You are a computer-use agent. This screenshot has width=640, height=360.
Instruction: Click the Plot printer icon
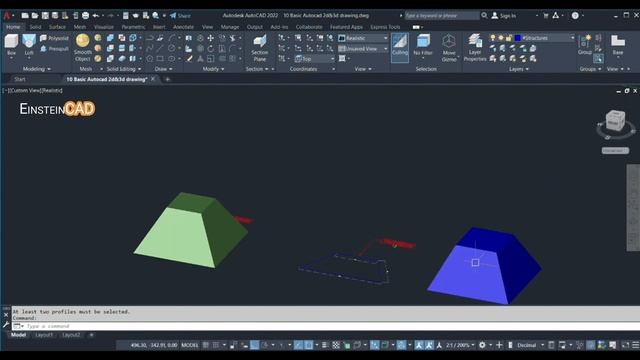click(x=85, y=16)
